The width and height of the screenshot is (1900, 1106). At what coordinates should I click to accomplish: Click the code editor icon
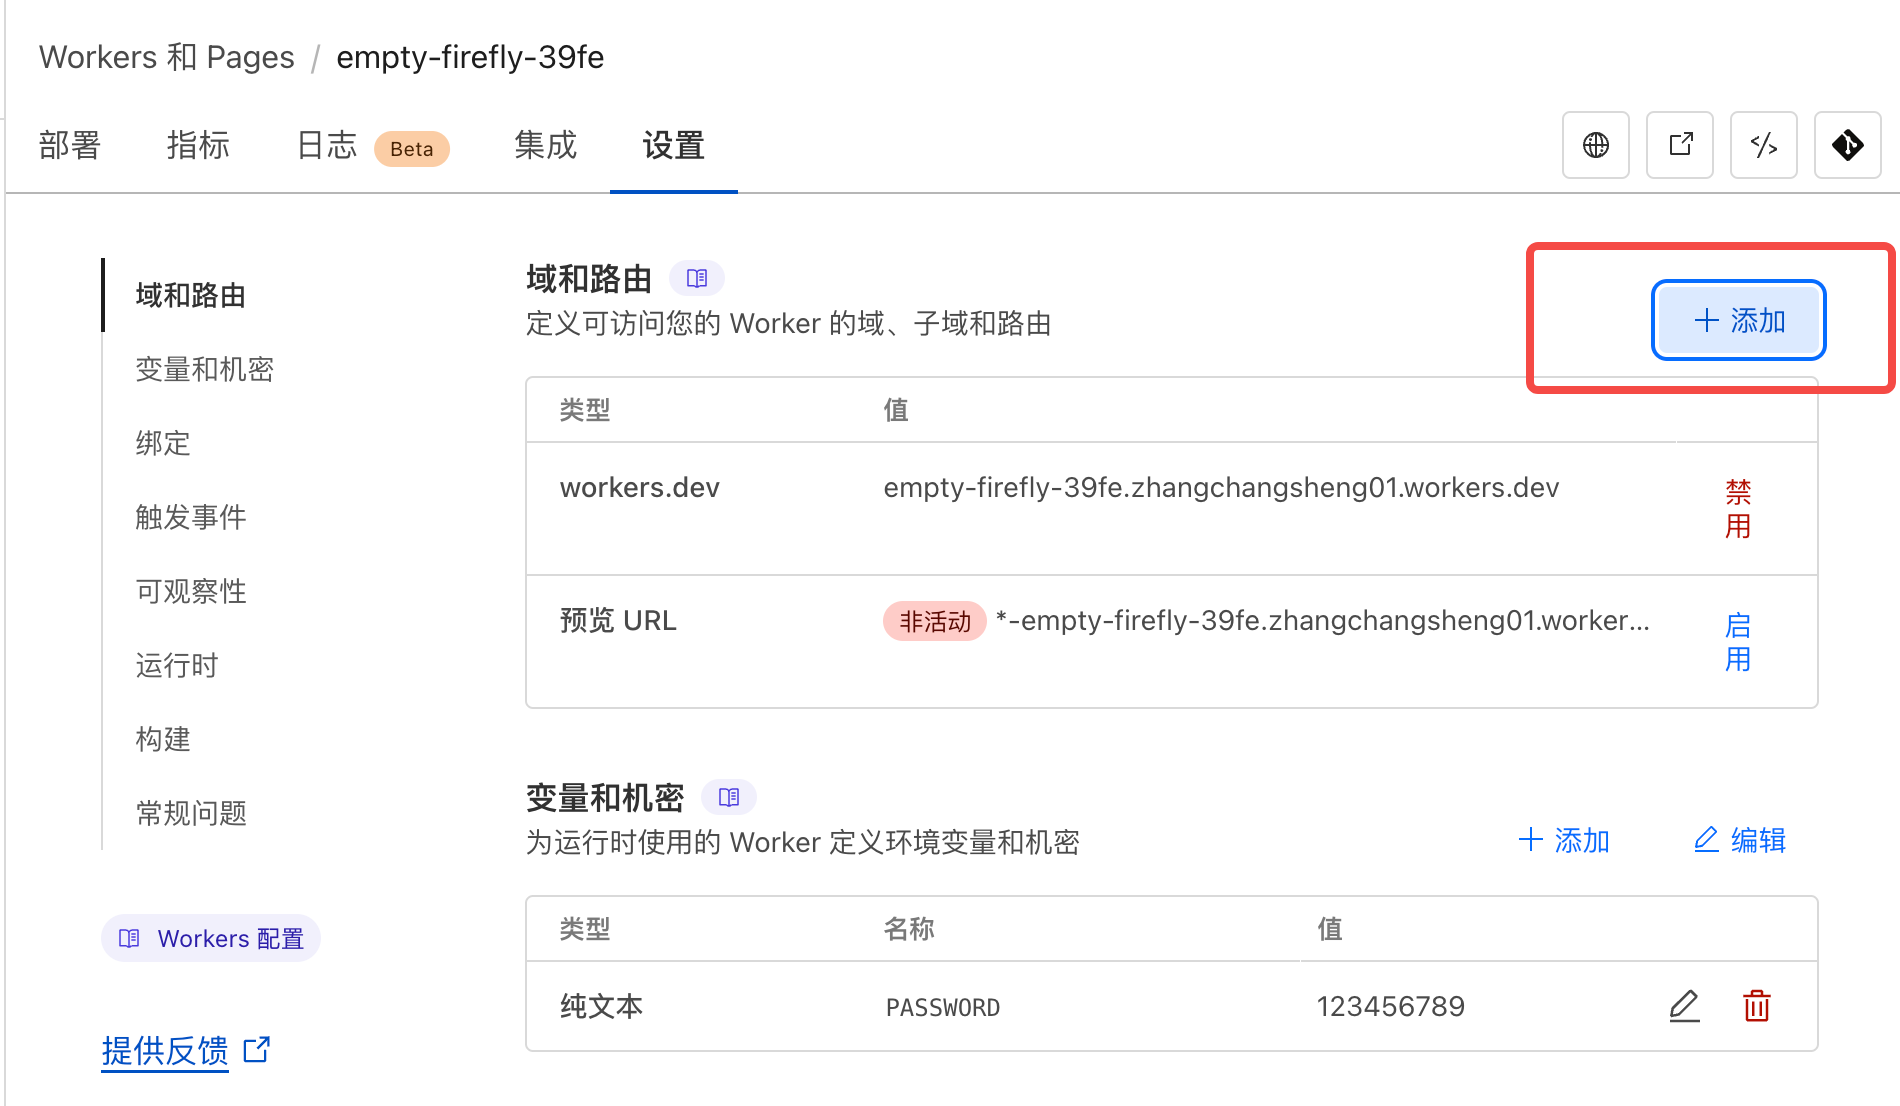pos(1764,145)
